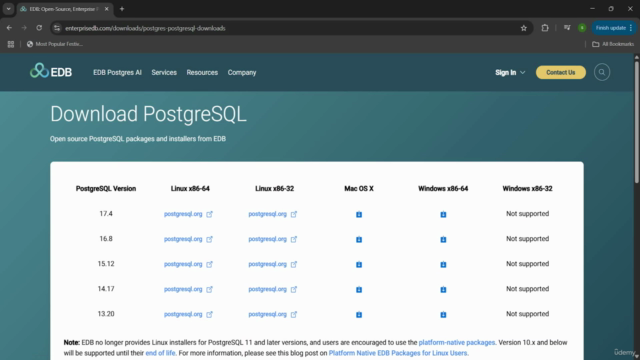This screenshot has height=360, width=640.
Task: Download PostgreSQL 14.17 for Windows x86-64
Action: pyautogui.click(x=443, y=289)
